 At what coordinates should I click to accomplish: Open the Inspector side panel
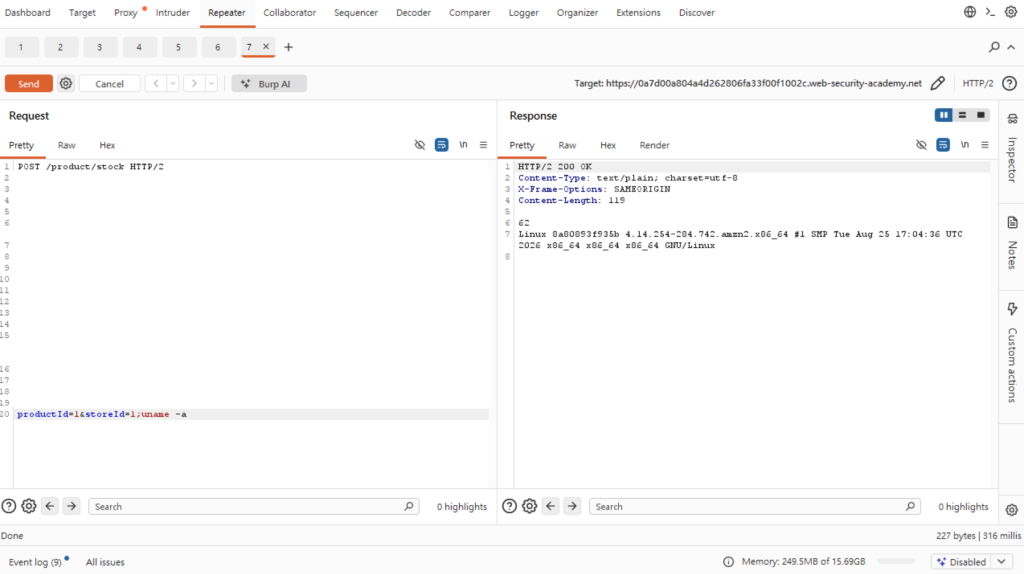(x=1012, y=150)
